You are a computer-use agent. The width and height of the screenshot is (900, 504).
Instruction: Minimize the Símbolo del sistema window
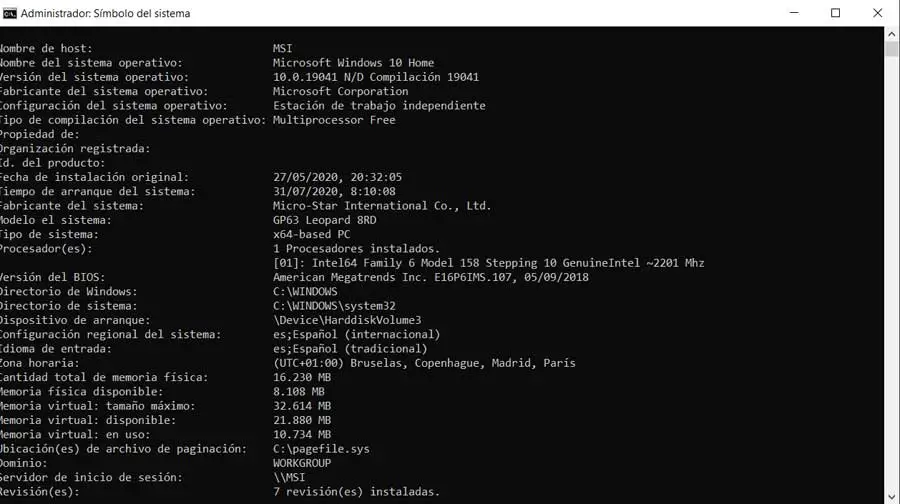pyautogui.click(x=788, y=13)
